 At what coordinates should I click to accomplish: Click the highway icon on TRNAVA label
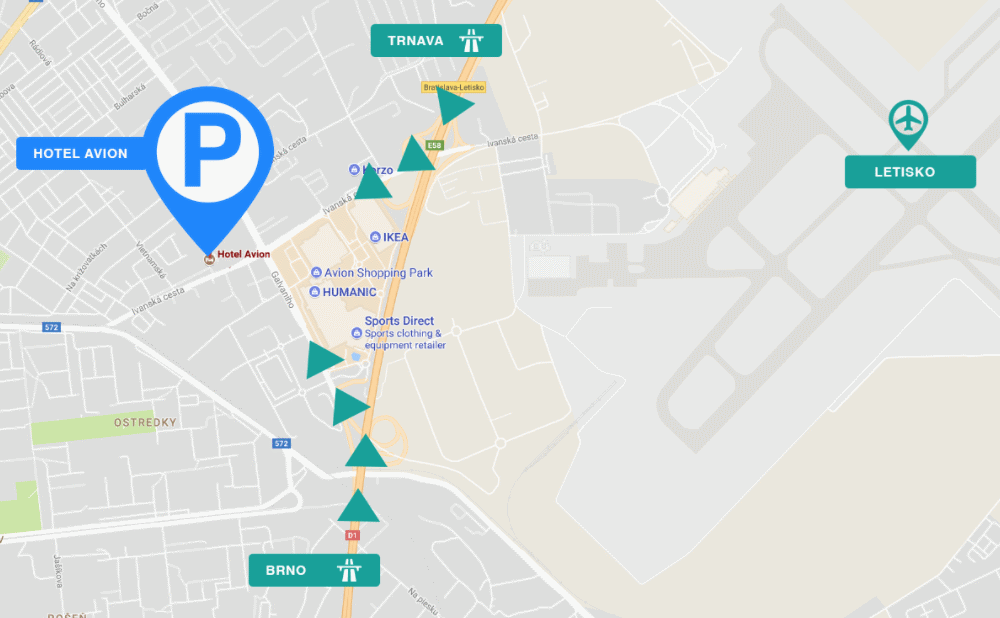[471, 41]
